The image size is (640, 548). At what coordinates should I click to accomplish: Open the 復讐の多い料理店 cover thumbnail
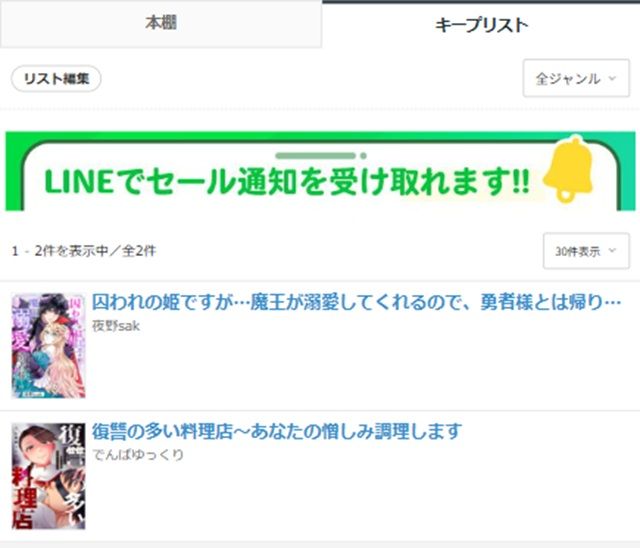pyautogui.click(x=47, y=475)
